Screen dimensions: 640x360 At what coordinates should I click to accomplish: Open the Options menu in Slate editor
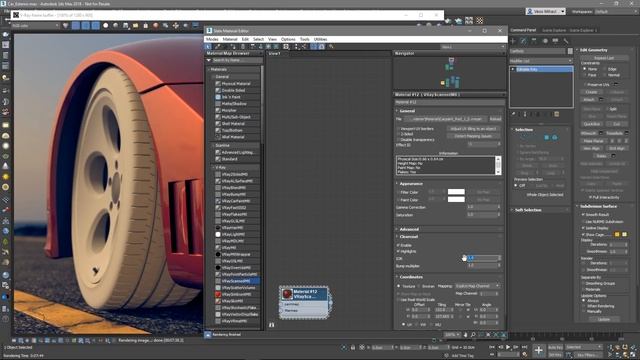tap(288, 39)
